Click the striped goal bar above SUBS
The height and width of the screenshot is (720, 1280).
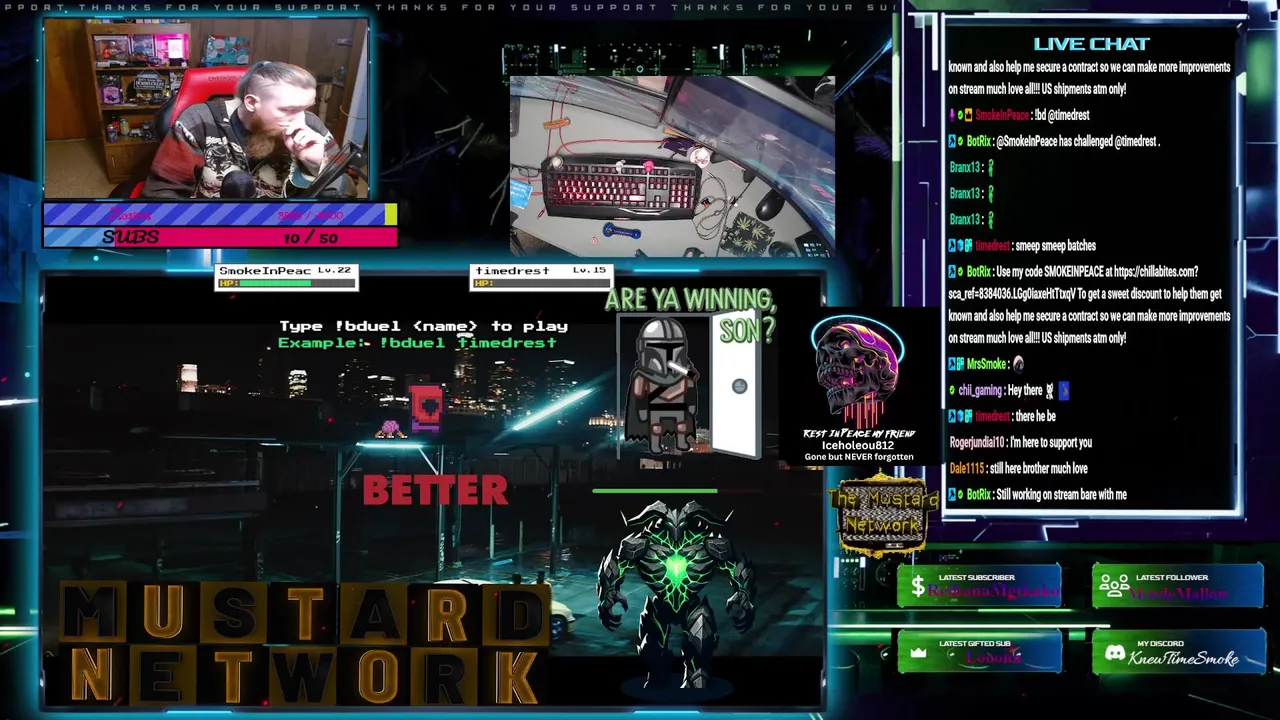tap(220, 214)
